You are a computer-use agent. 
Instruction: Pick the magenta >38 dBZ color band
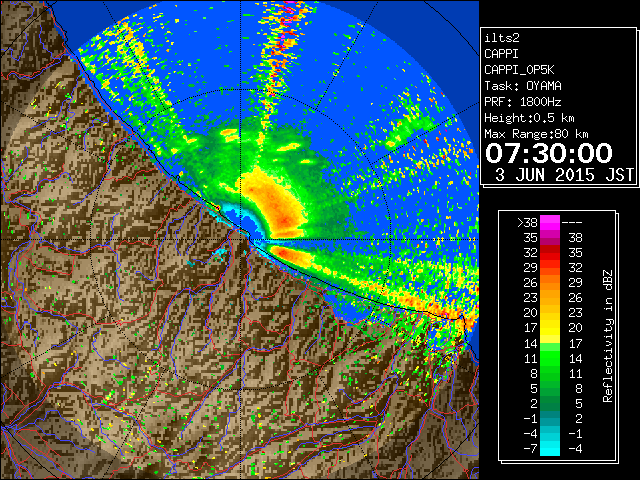click(550, 223)
